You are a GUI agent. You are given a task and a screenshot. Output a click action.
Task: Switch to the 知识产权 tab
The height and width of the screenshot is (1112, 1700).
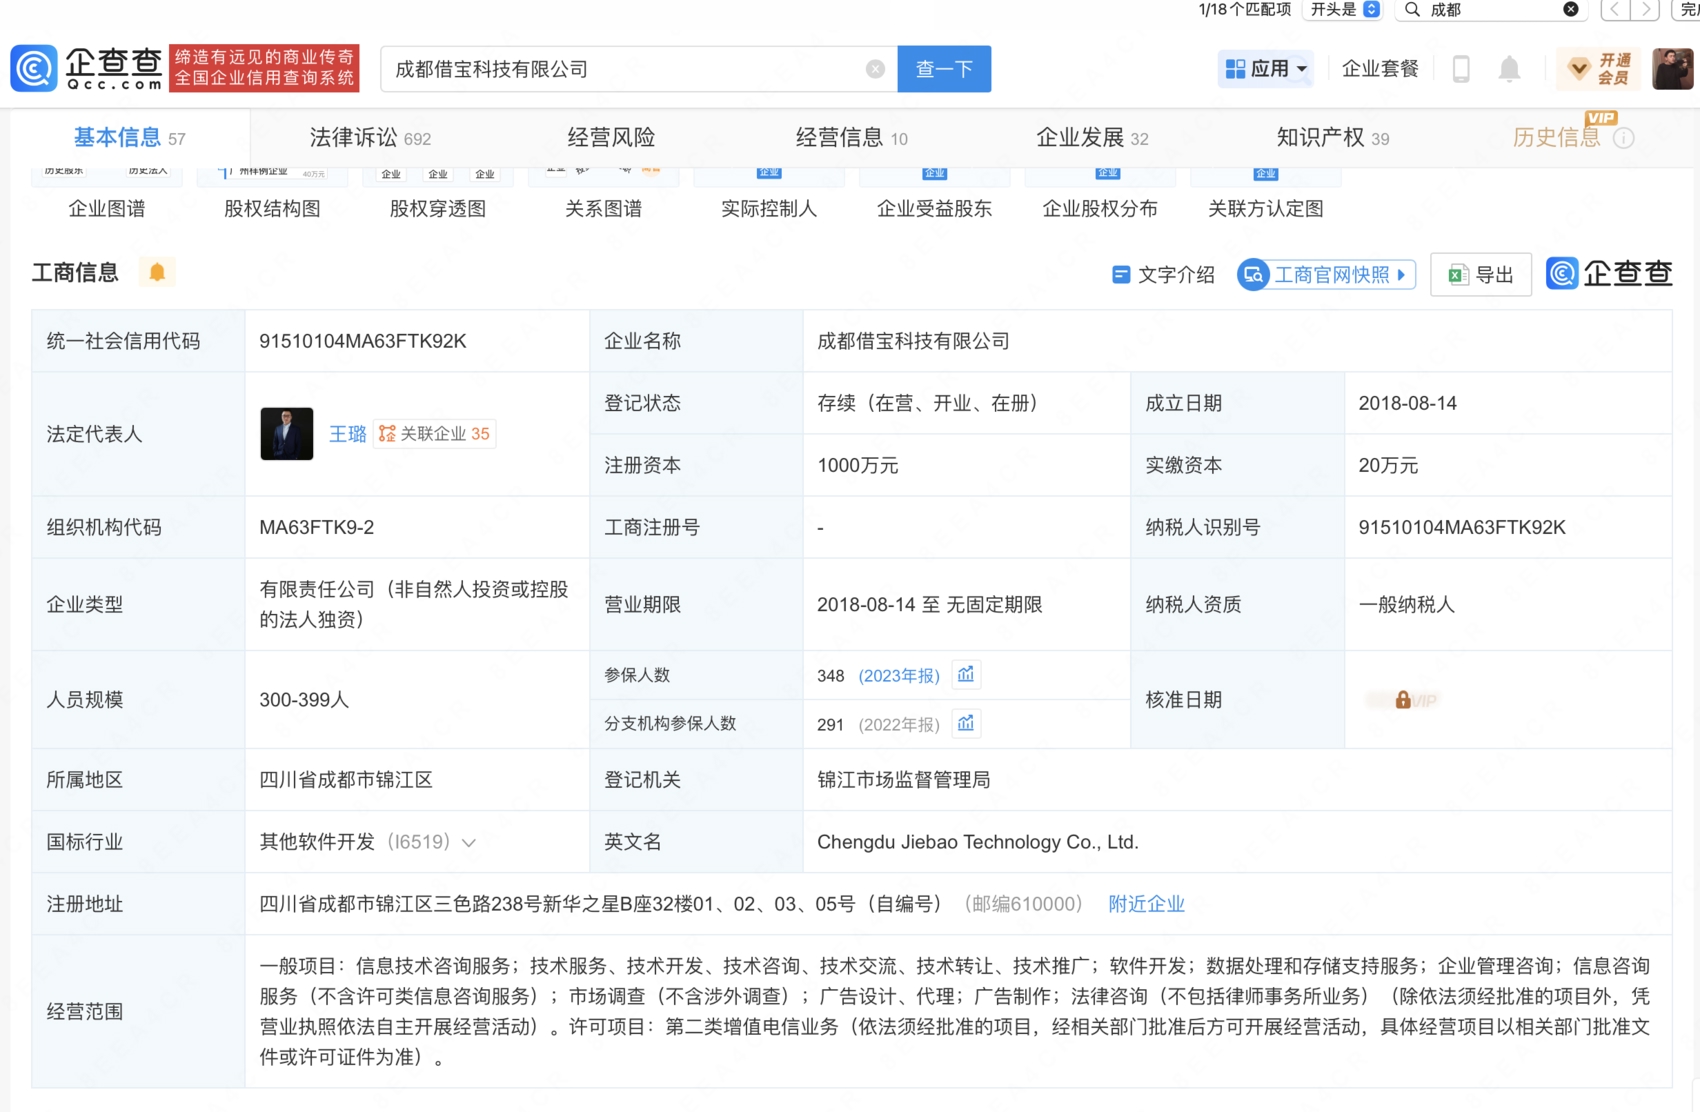(x=1332, y=138)
